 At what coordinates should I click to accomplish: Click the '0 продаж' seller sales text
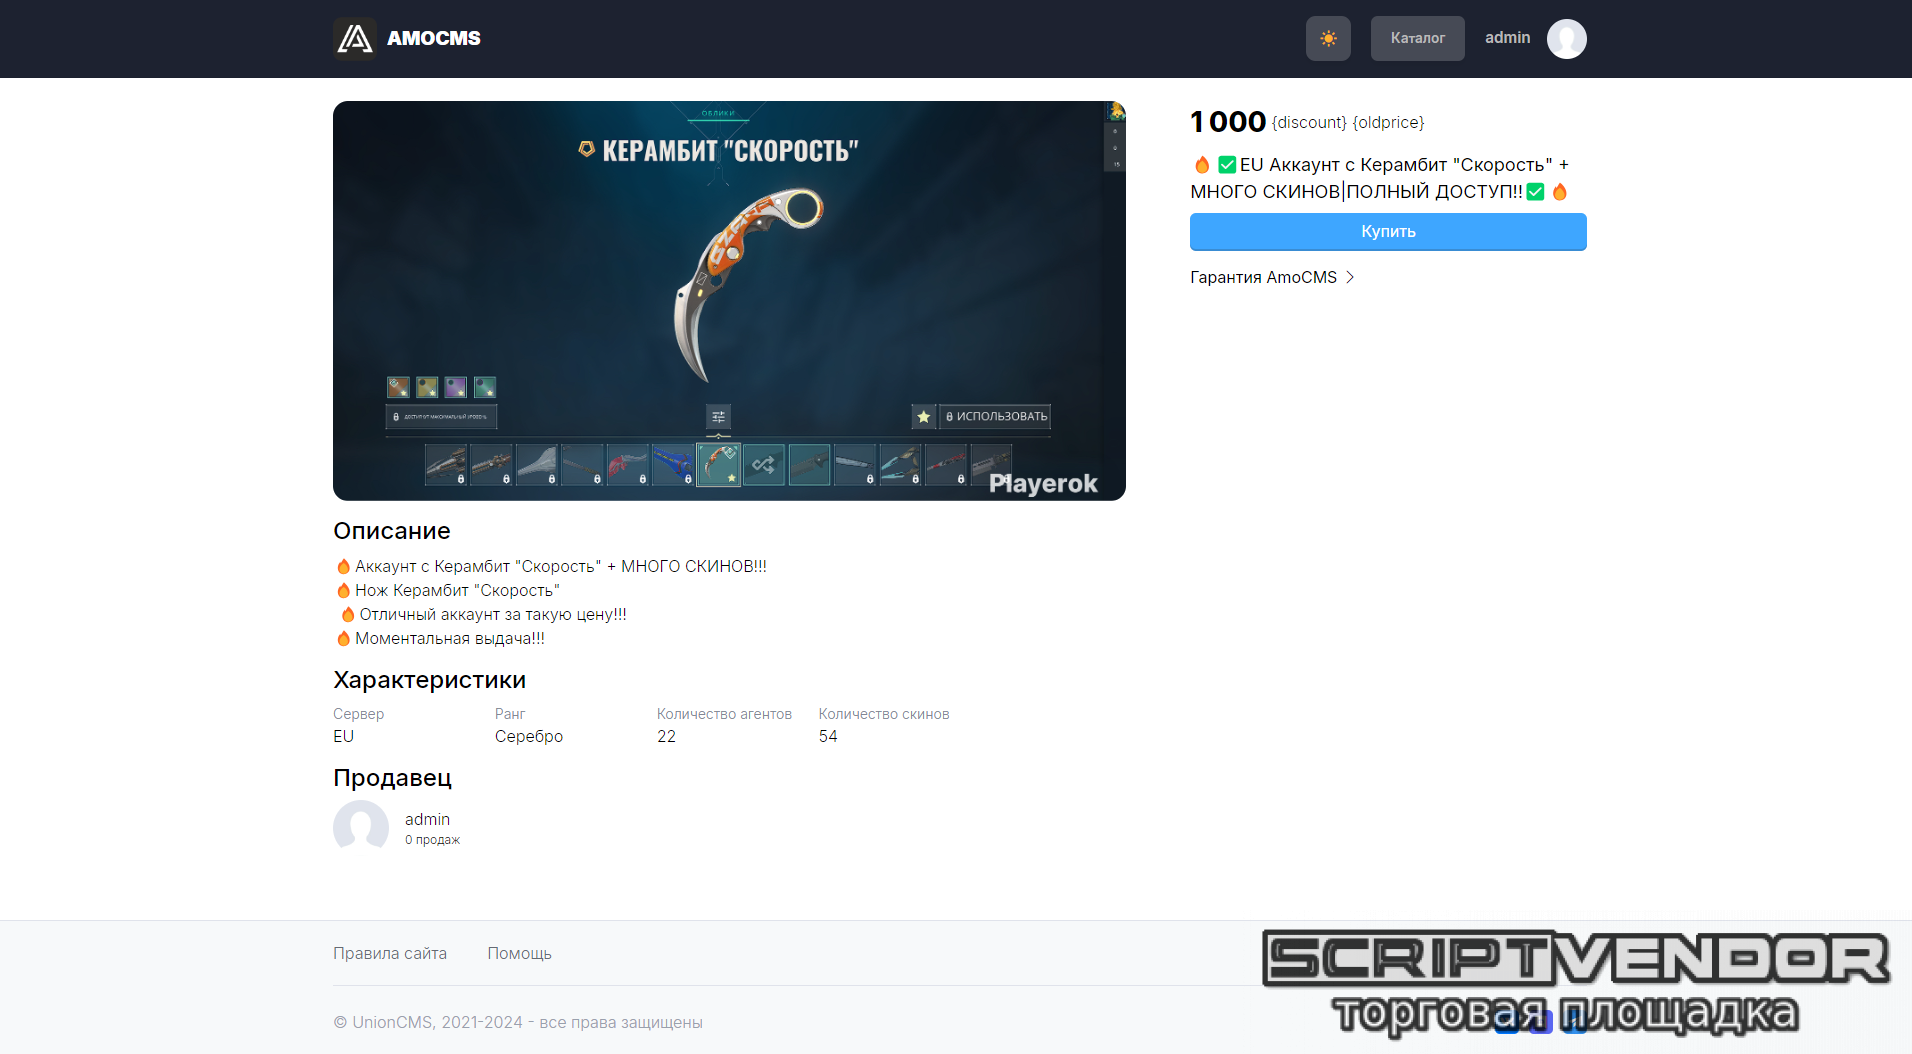tap(432, 840)
